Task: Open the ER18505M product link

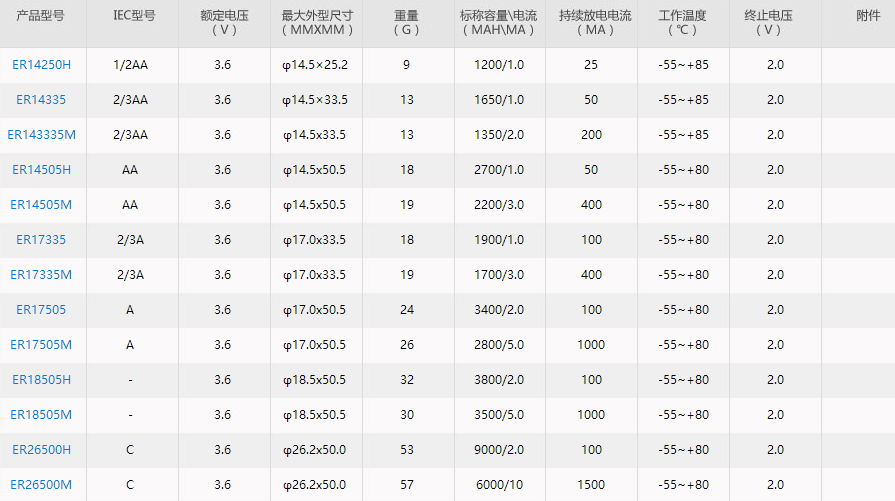Action: tap(42, 415)
